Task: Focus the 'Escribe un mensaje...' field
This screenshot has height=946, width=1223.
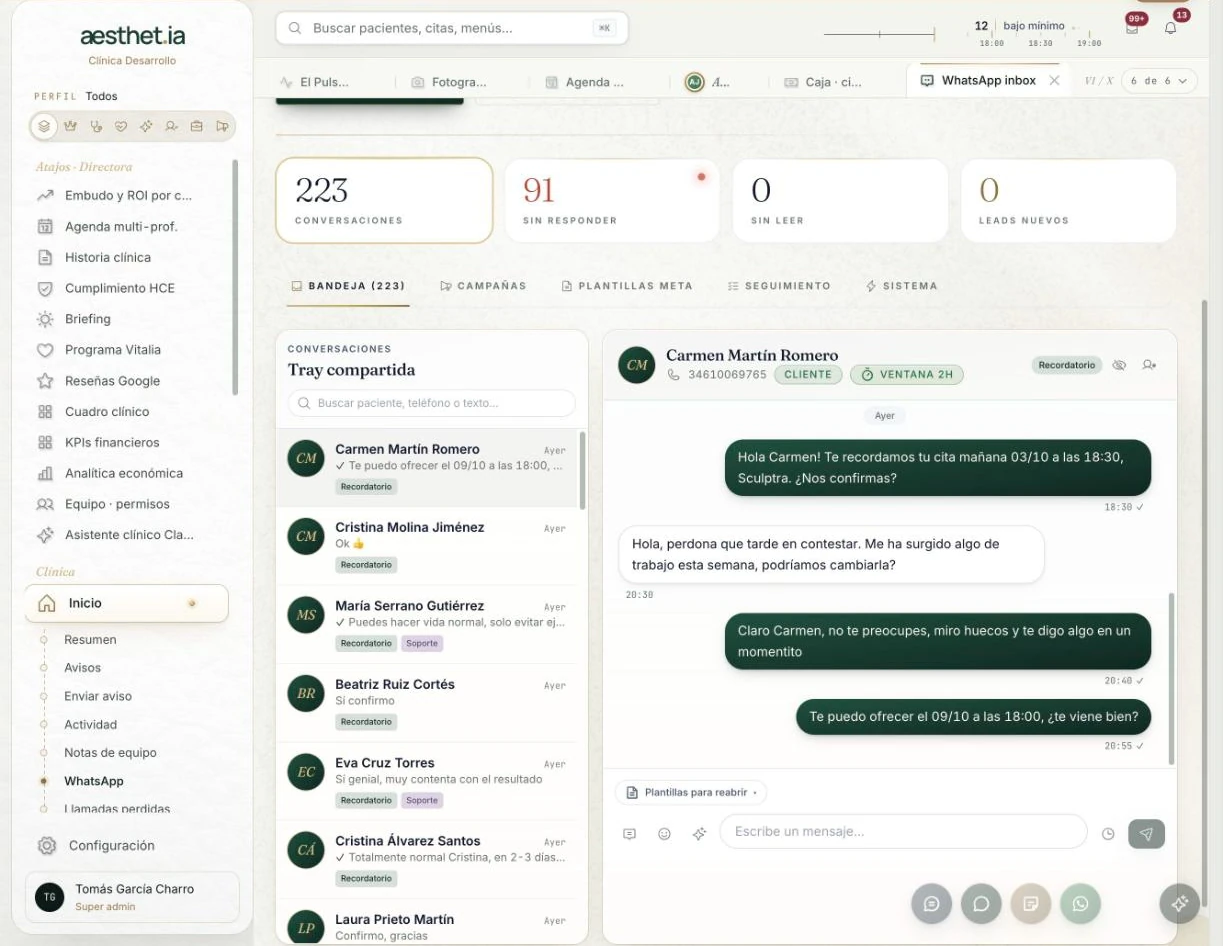Action: [x=903, y=832]
